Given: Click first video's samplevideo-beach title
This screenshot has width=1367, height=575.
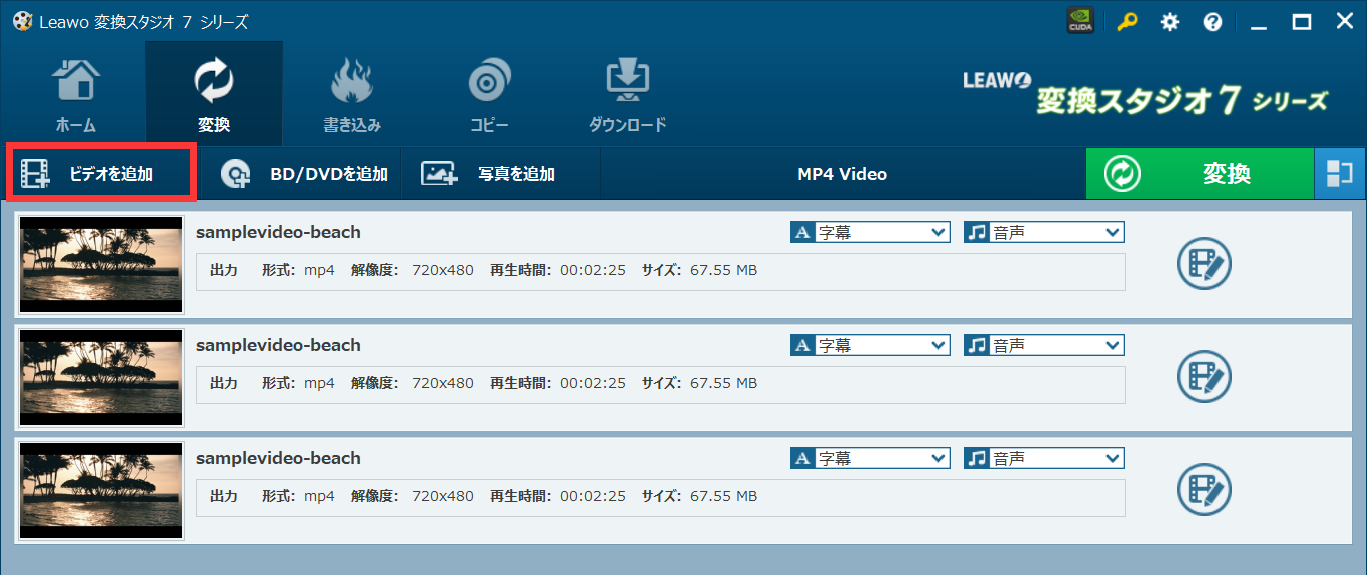Looking at the screenshot, I should (278, 232).
